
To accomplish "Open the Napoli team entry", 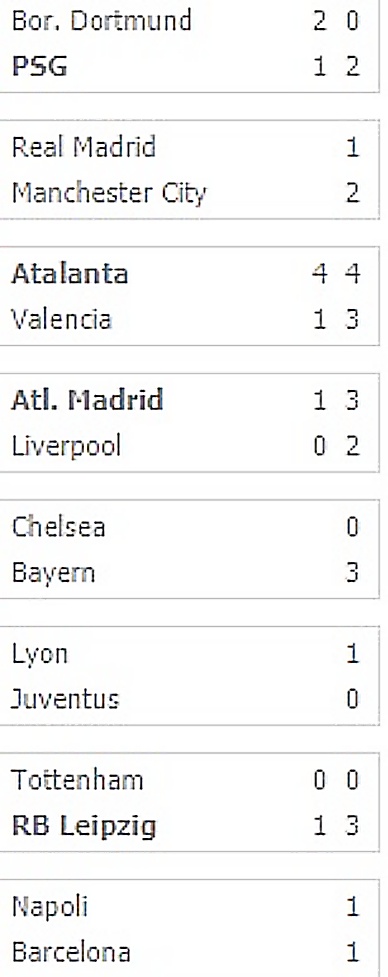I will tap(49, 907).
